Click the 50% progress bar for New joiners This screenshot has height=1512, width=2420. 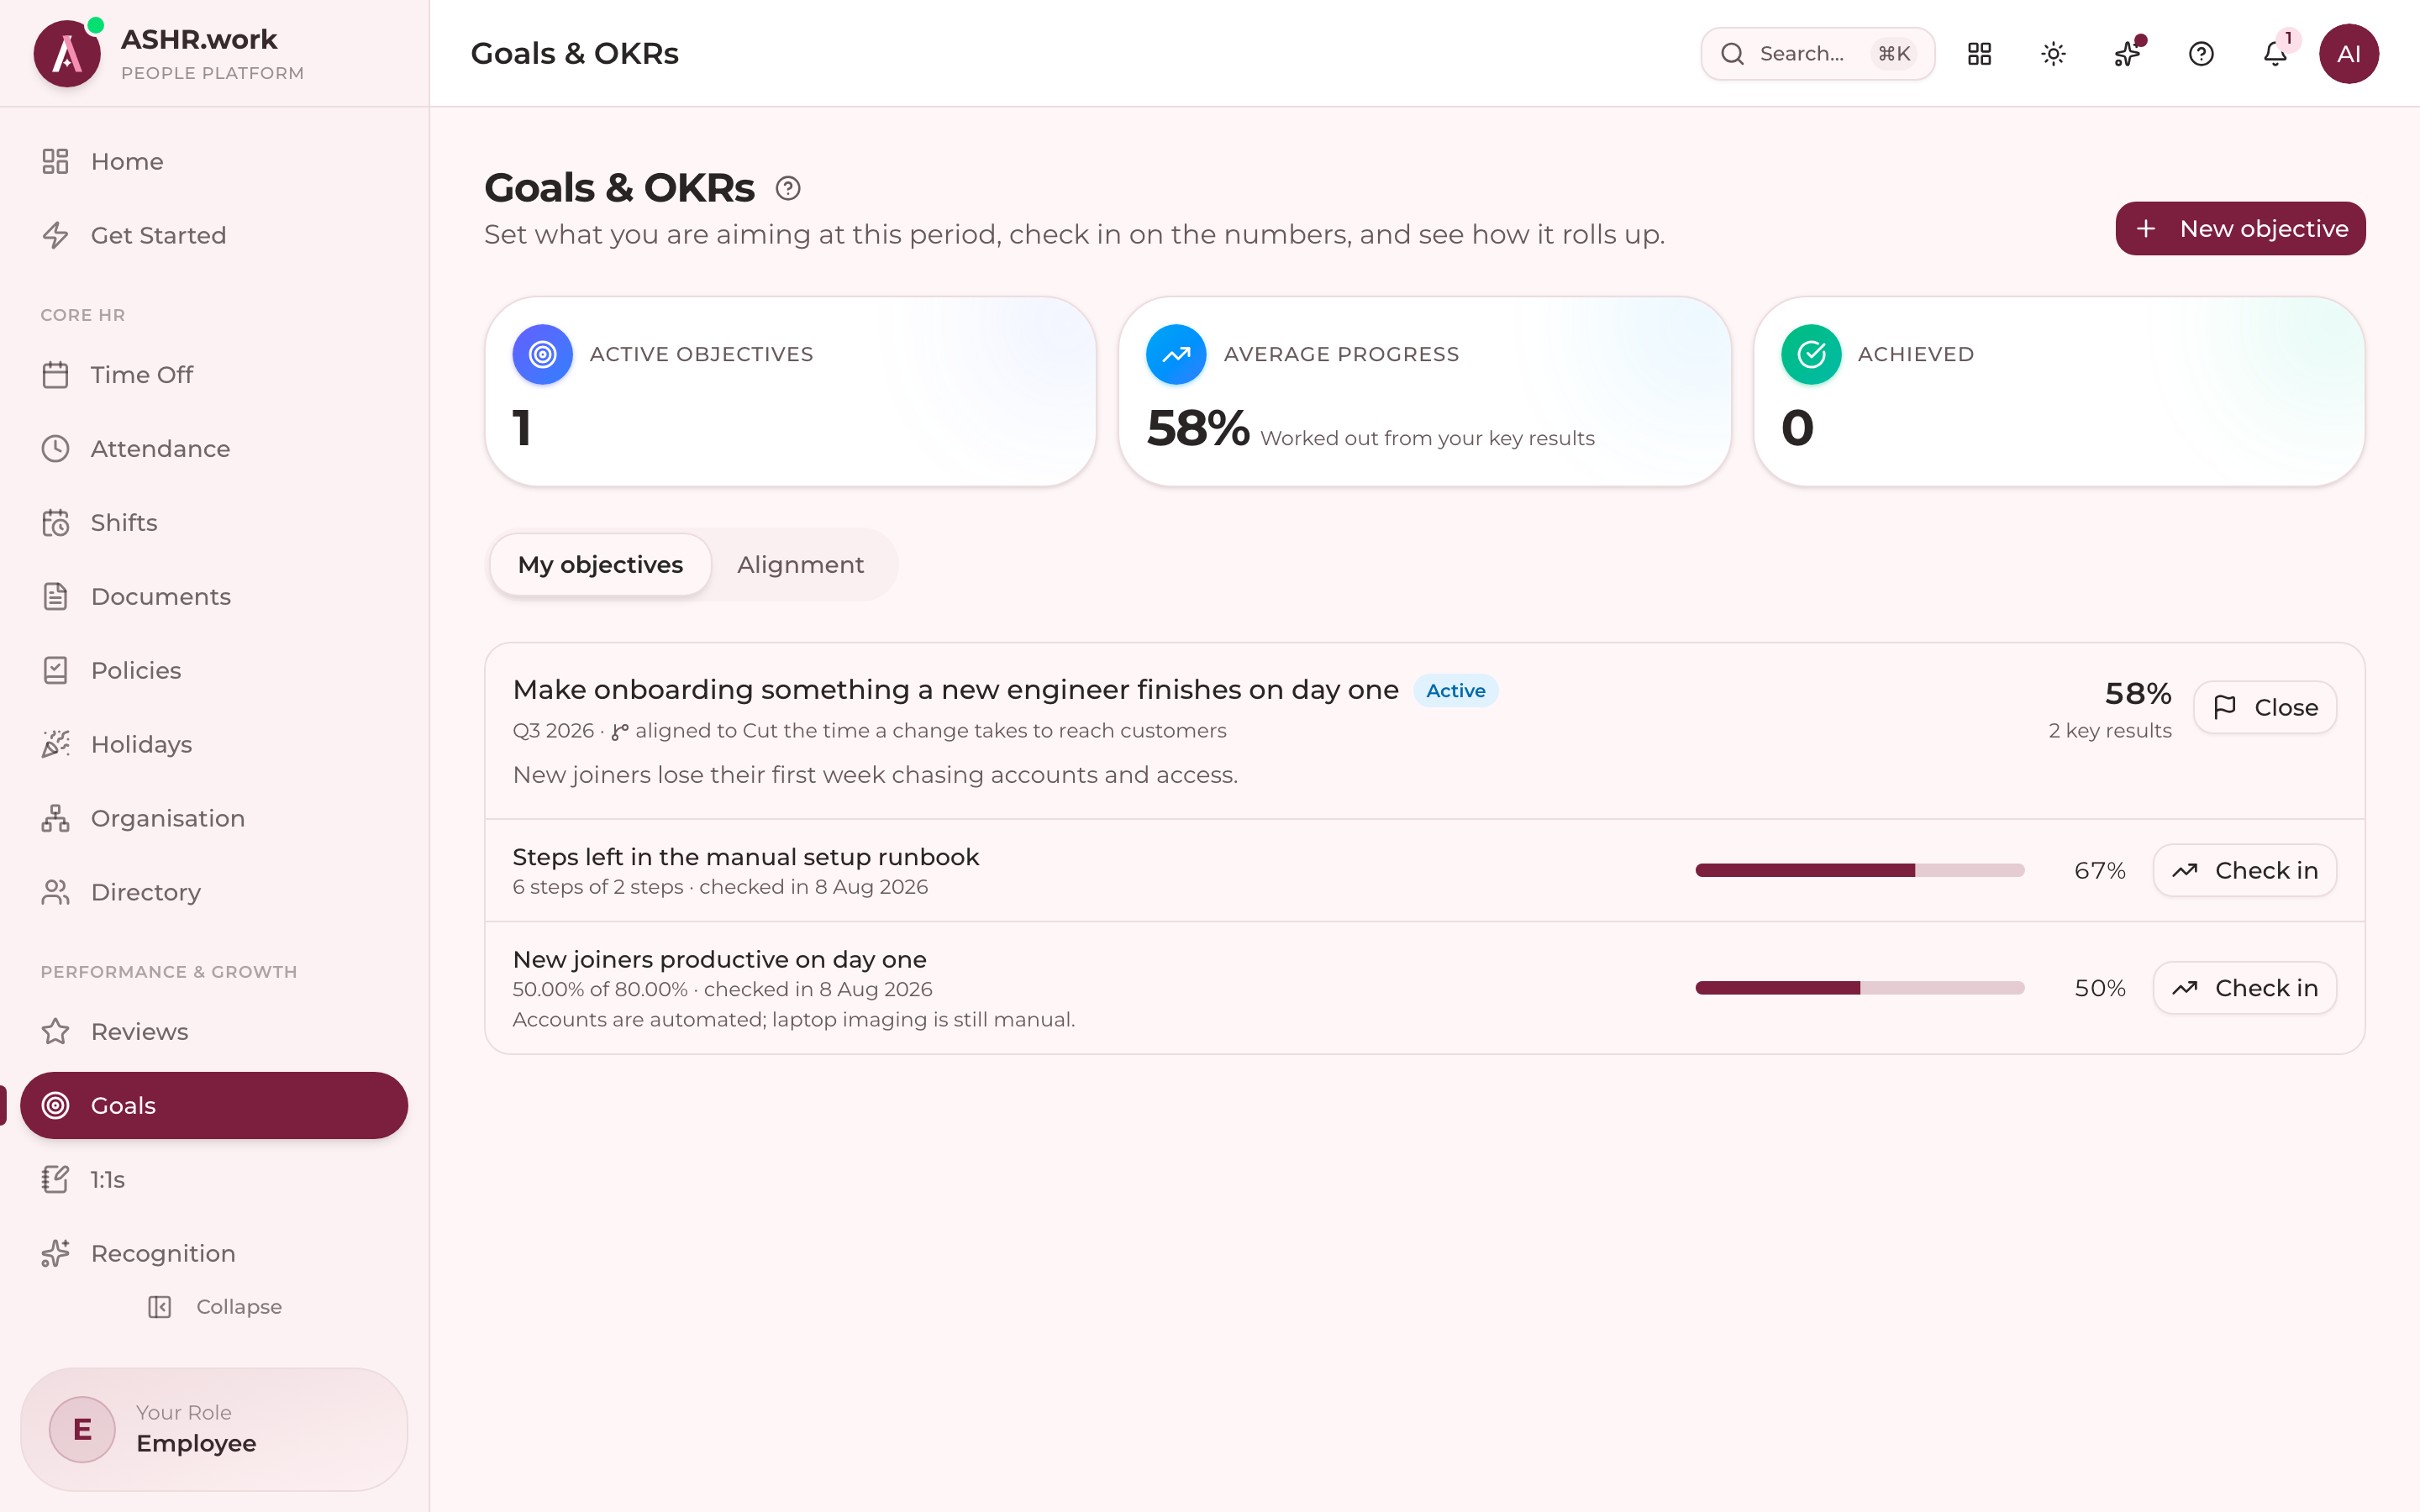click(x=1860, y=988)
